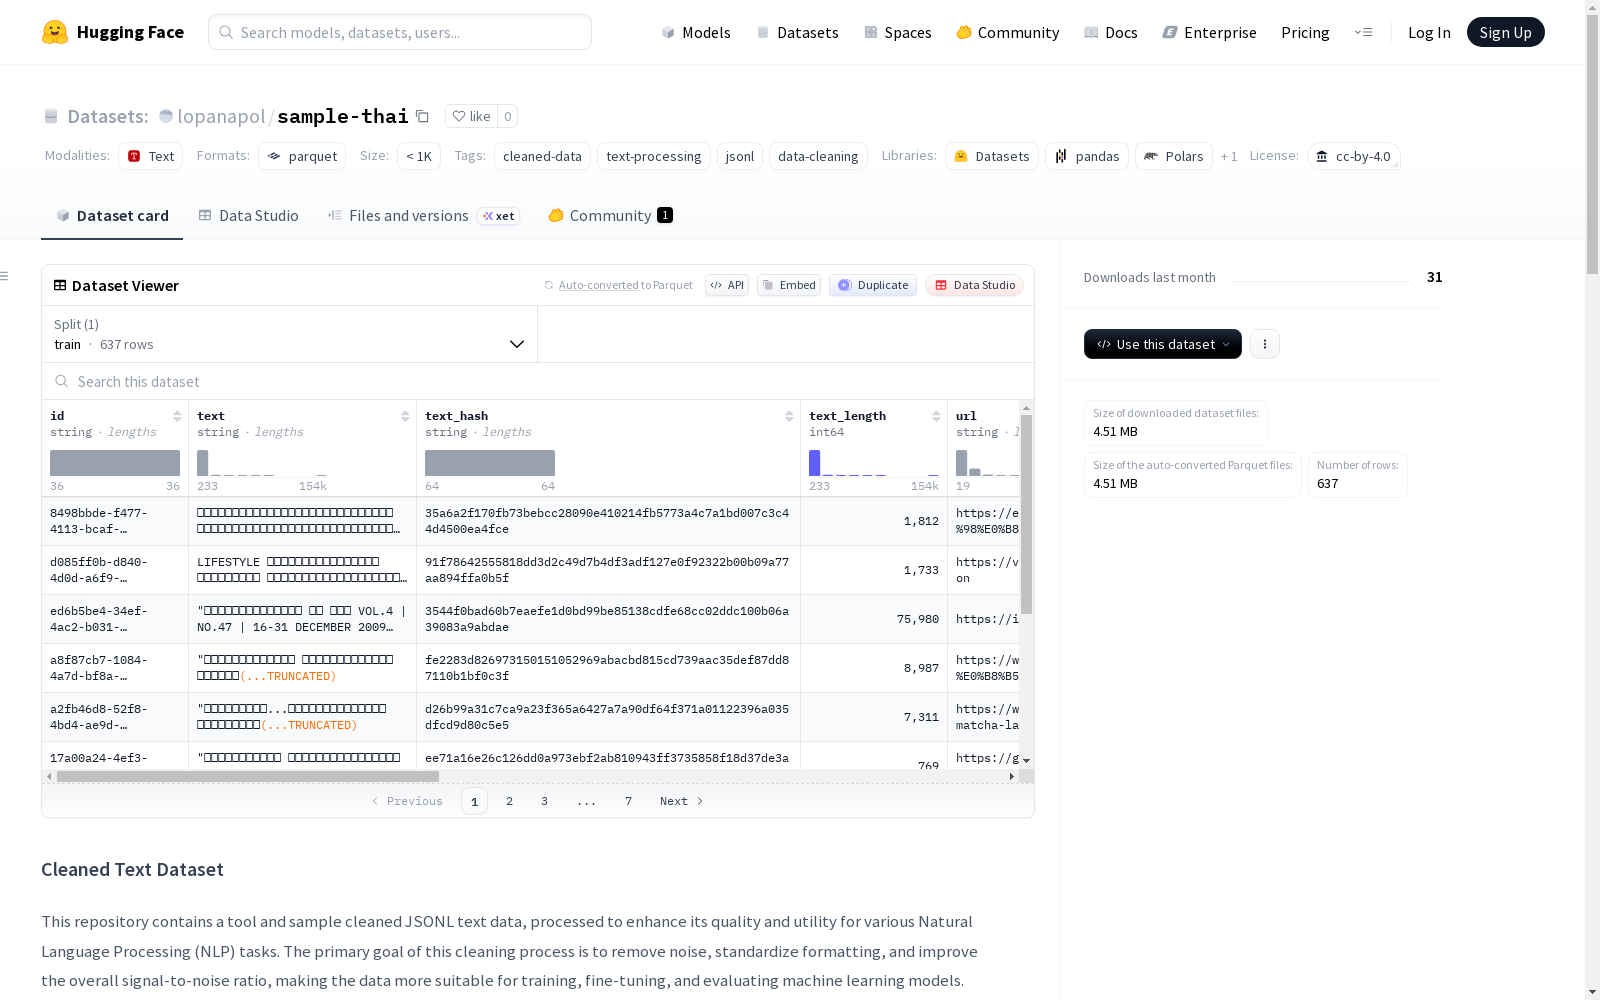Open Community in top navigation
This screenshot has height=1000, width=1600.
(1008, 32)
